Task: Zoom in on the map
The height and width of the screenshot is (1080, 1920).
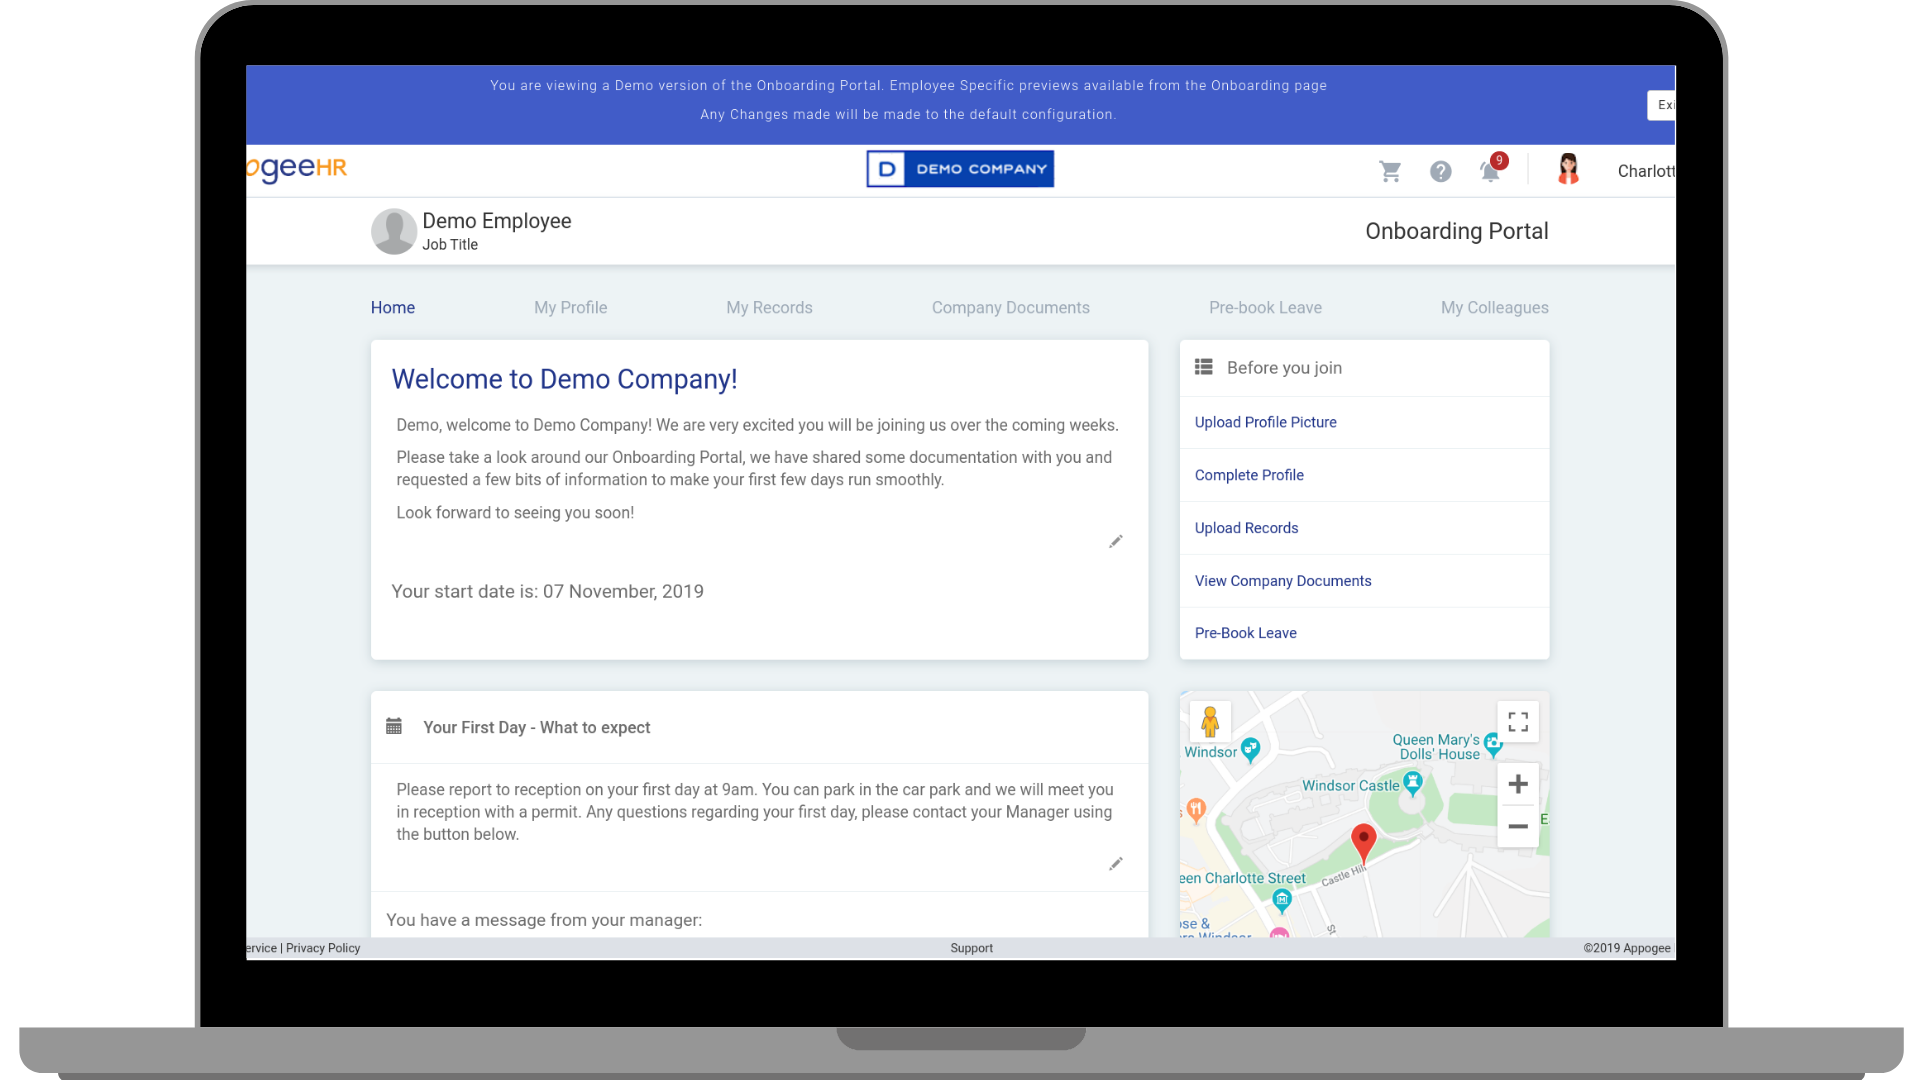Action: pyautogui.click(x=1518, y=784)
